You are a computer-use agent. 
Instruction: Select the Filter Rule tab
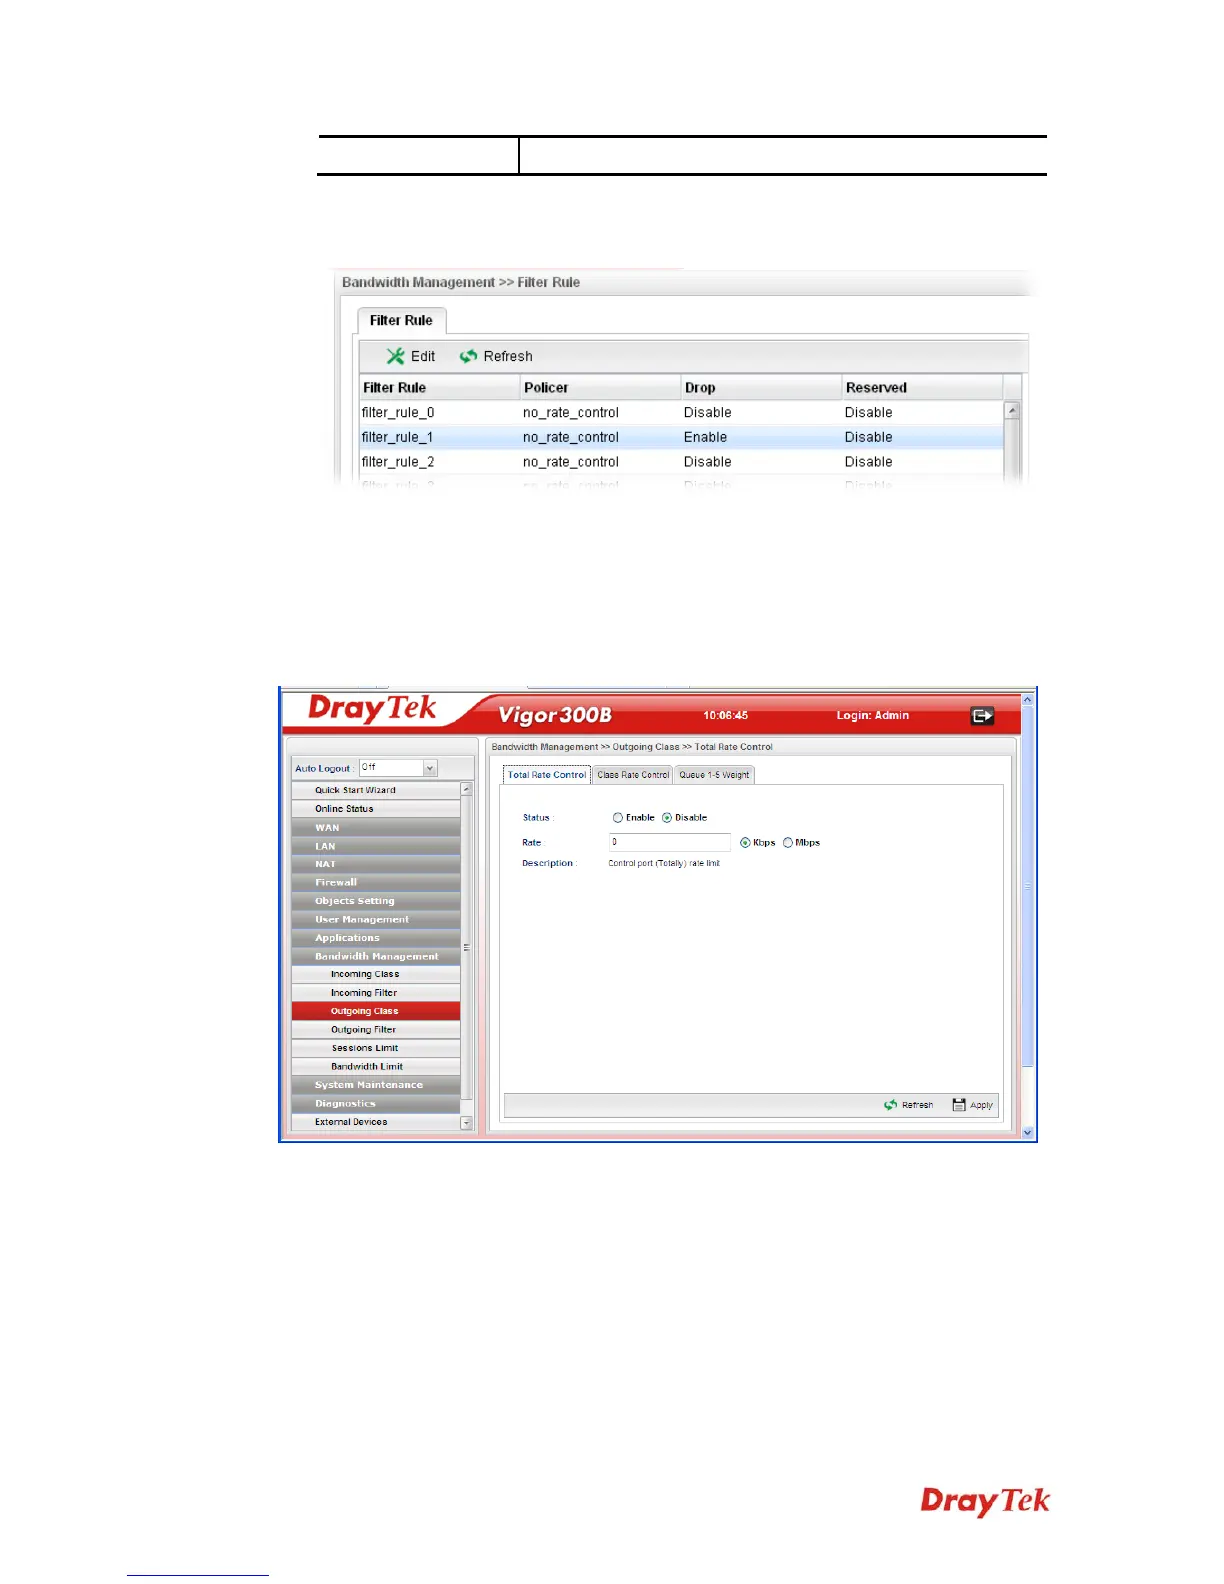coord(401,321)
